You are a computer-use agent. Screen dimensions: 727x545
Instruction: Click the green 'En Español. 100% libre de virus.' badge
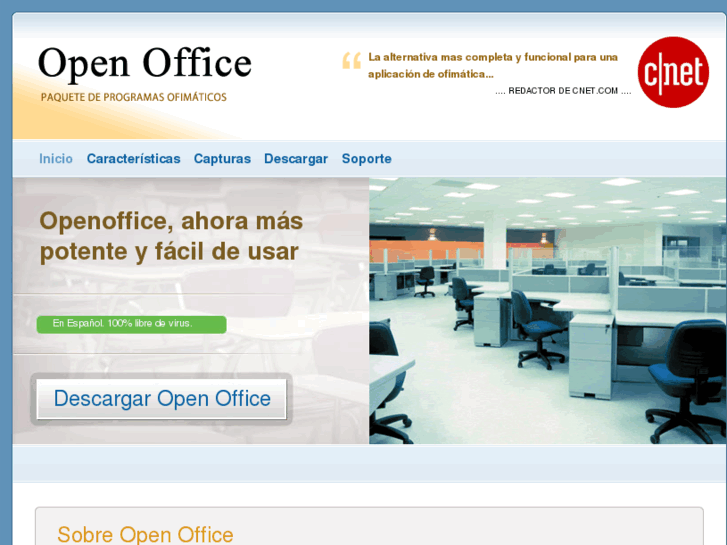pos(132,324)
